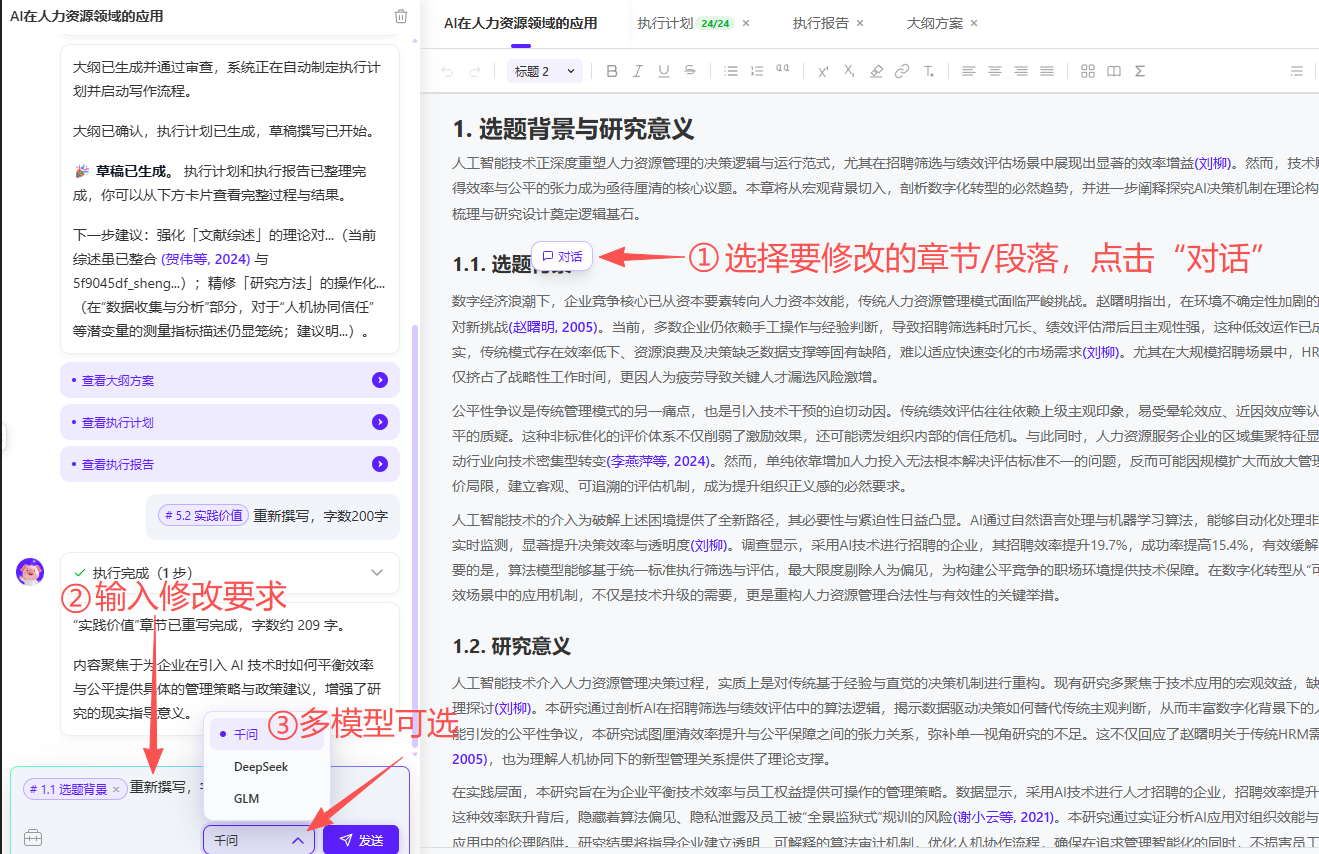Align text center
The width and height of the screenshot is (1319, 854).
(994, 71)
